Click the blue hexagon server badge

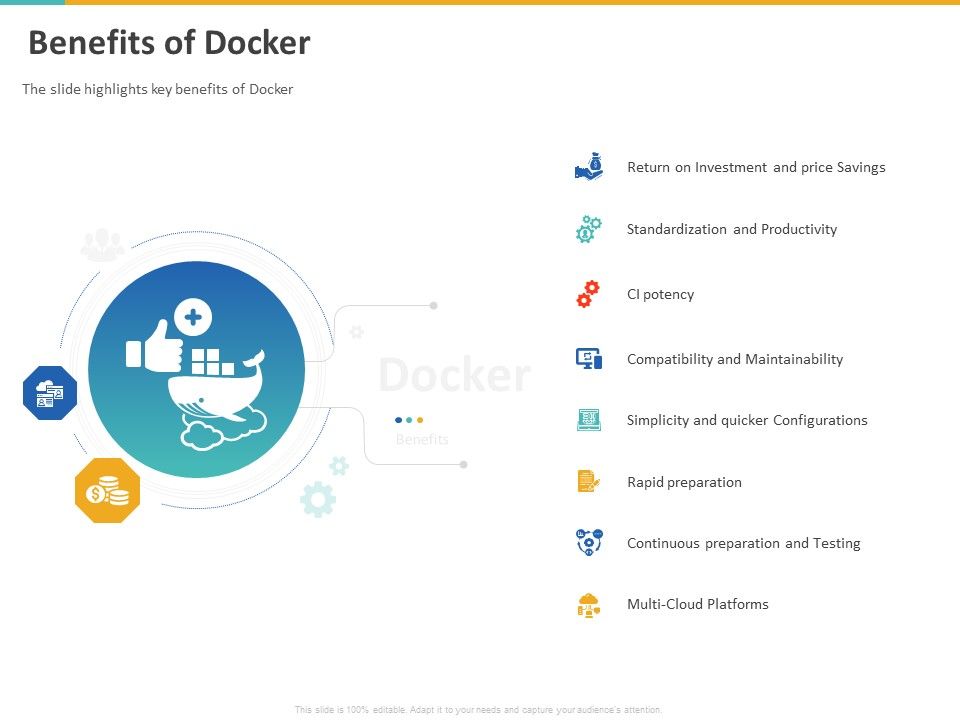pos(49,392)
